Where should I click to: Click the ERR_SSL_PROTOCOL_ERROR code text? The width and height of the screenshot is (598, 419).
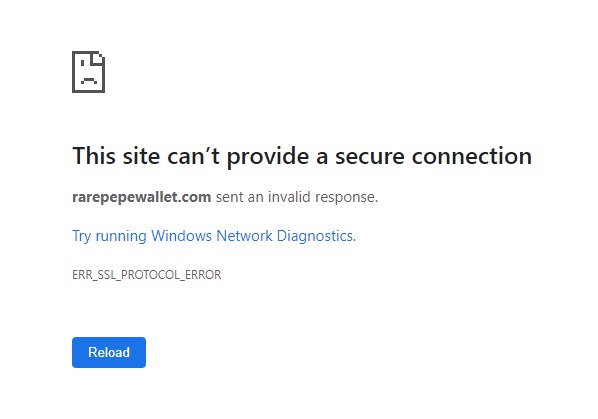click(146, 275)
